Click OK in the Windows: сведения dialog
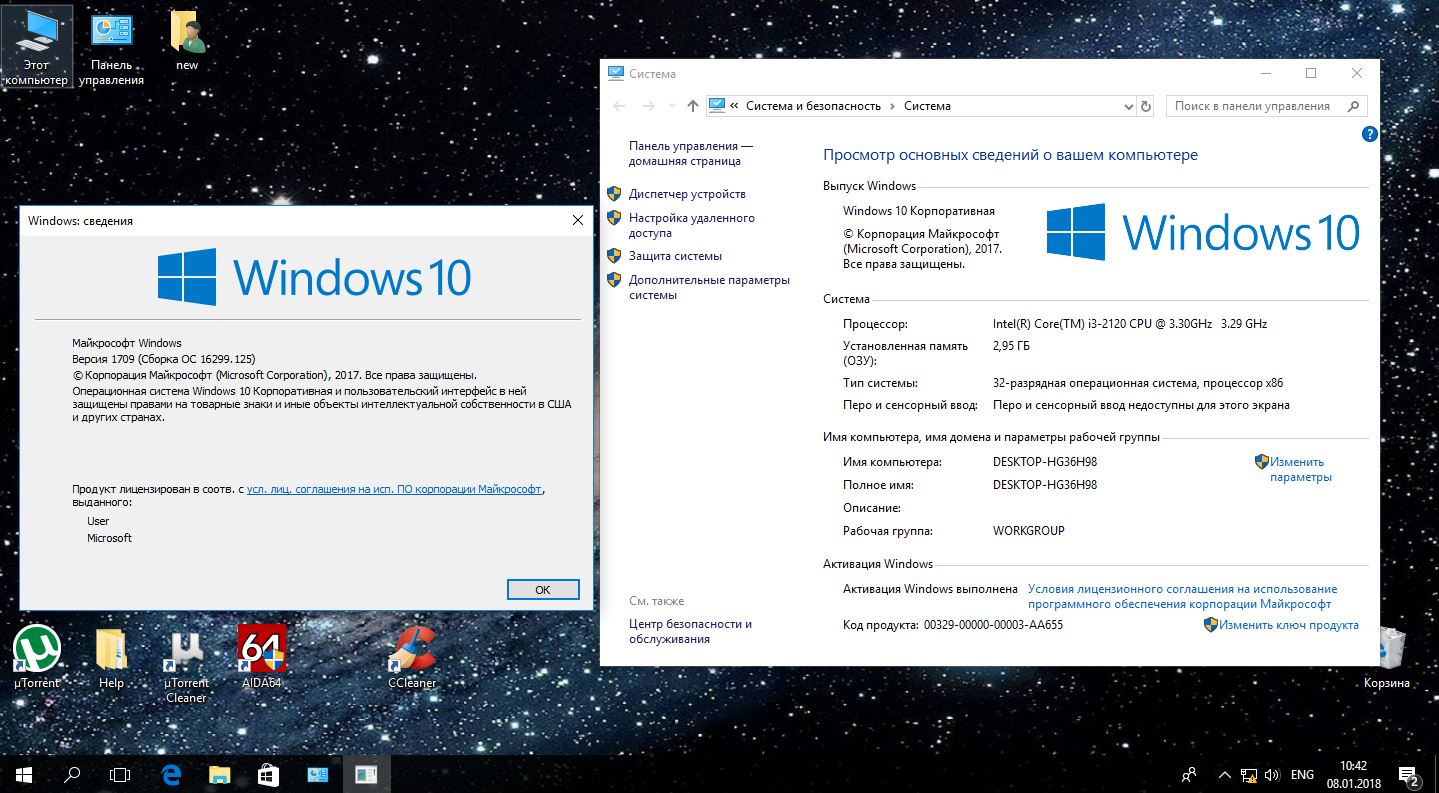Screen dimensions: 1439x793 pyautogui.click(x=543, y=590)
